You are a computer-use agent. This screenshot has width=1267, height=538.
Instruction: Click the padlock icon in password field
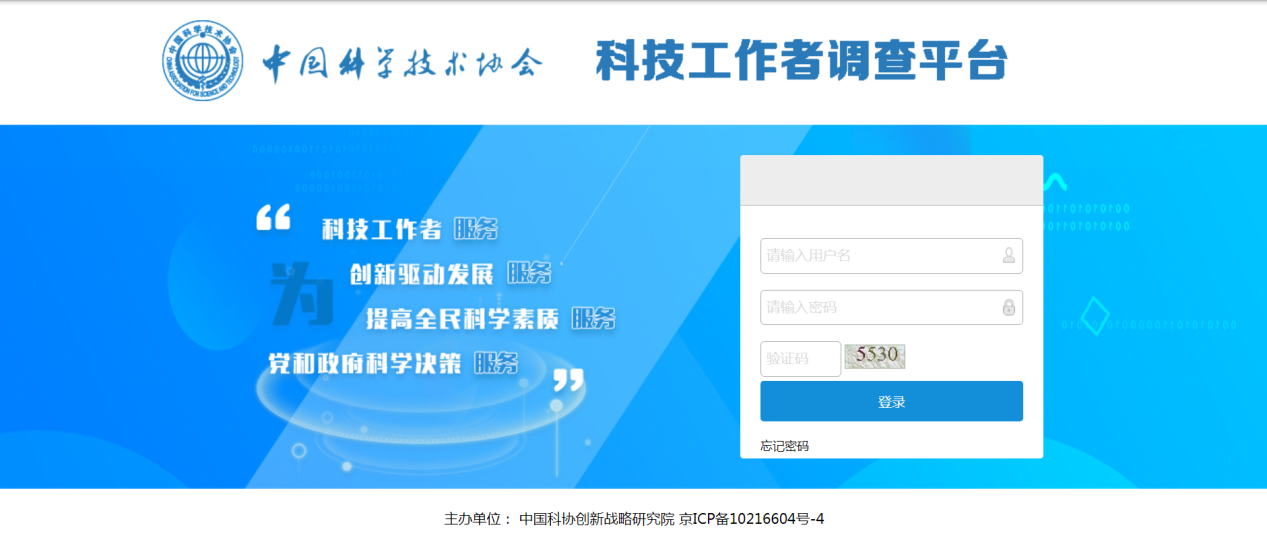click(1009, 307)
